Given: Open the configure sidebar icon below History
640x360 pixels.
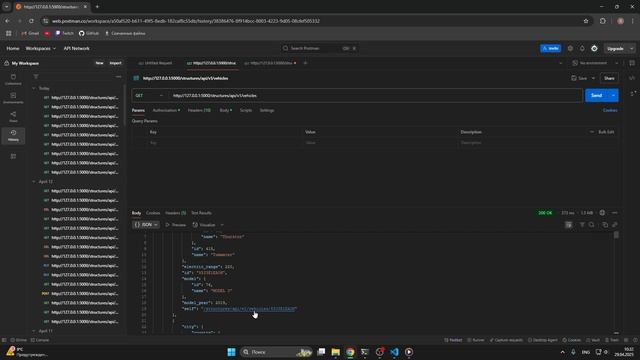Looking at the screenshot, I should click(13, 156).
